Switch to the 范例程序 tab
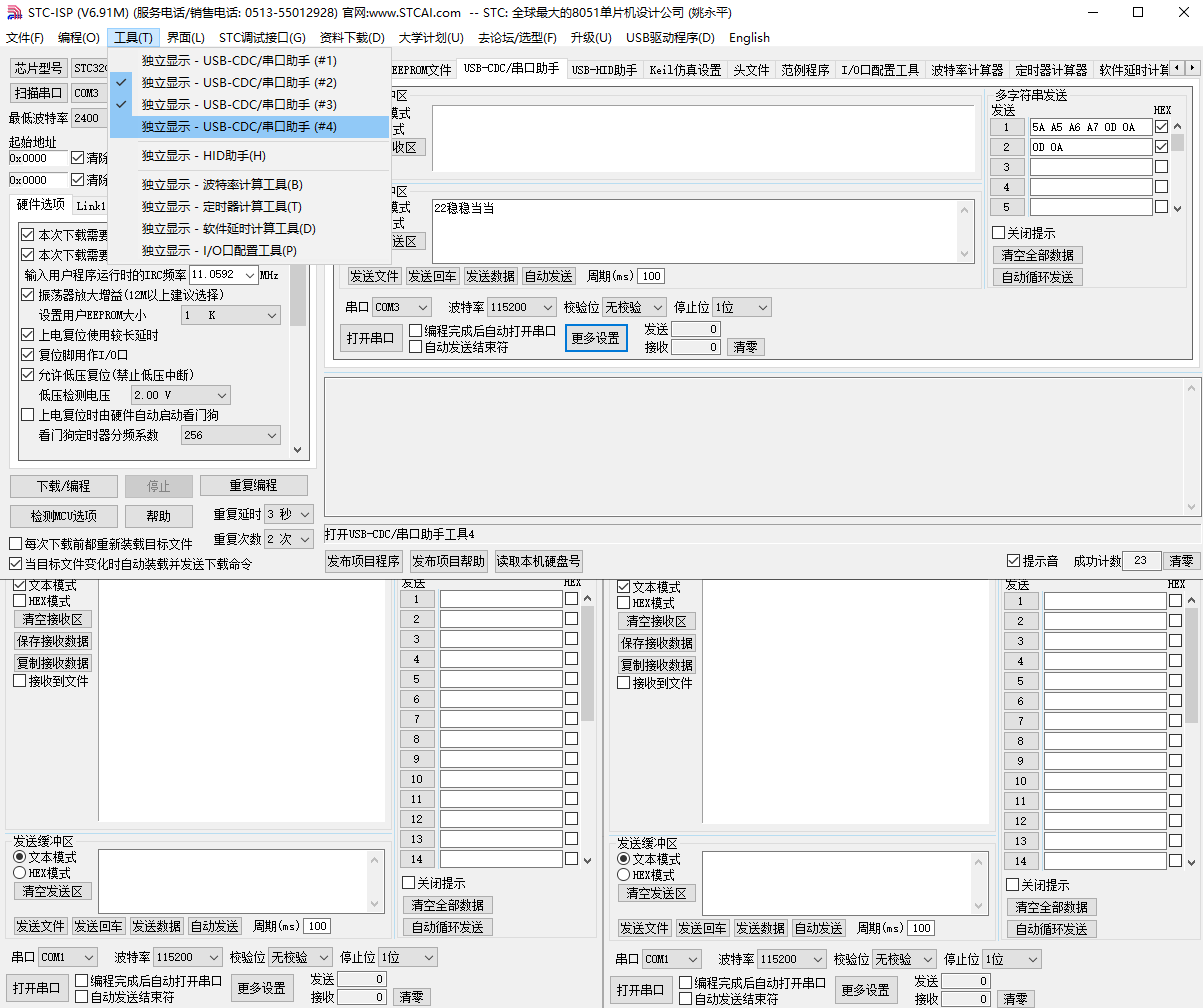Viewport: 1203px width, 1008px height. [805, 70]
